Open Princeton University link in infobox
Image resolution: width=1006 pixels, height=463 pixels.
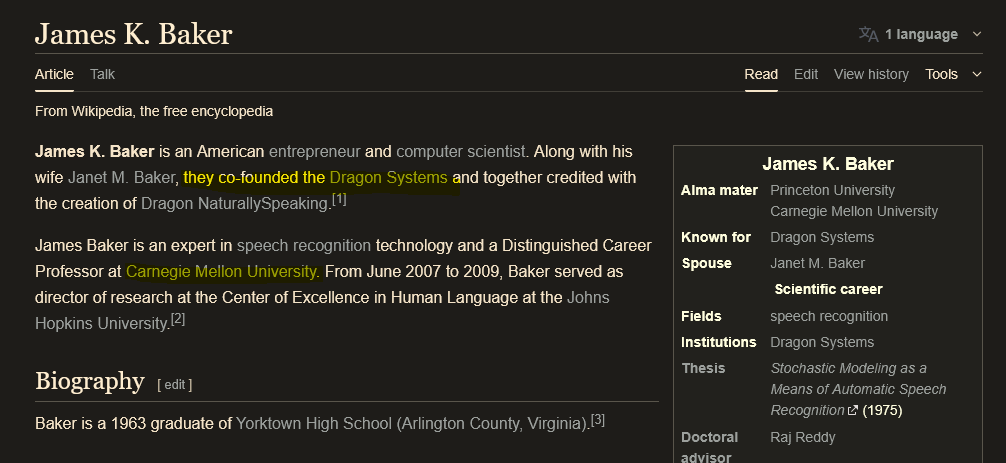coord(832,190)
